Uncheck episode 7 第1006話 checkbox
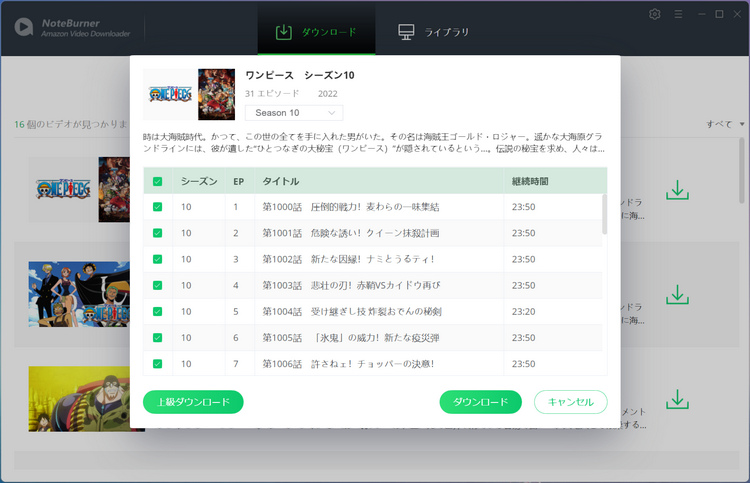750x483 pixels. click(x=157, y=364)
